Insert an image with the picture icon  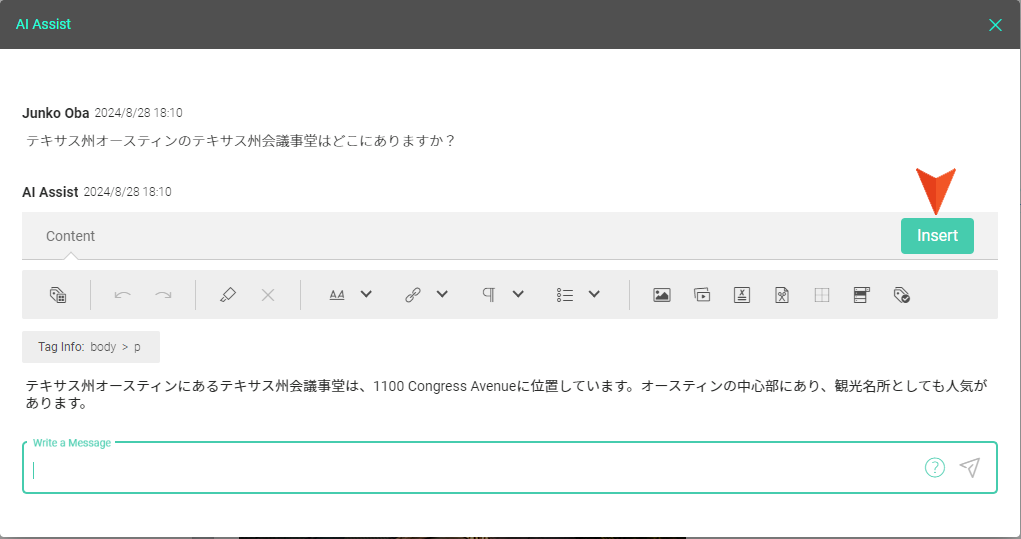point(662,295)
